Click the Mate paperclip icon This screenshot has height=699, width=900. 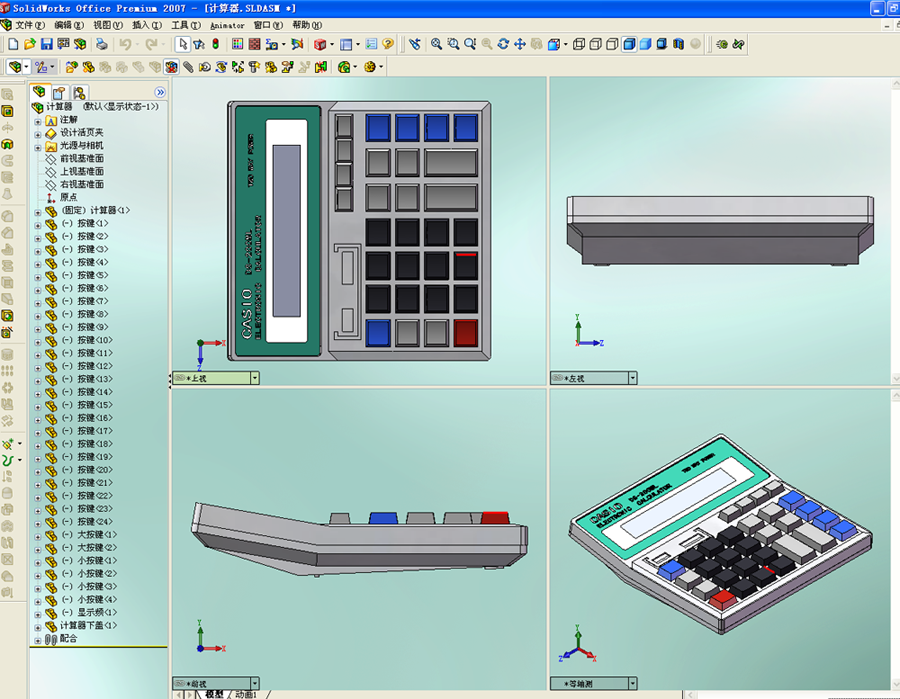pyautogui.click(x=188, y=67)
